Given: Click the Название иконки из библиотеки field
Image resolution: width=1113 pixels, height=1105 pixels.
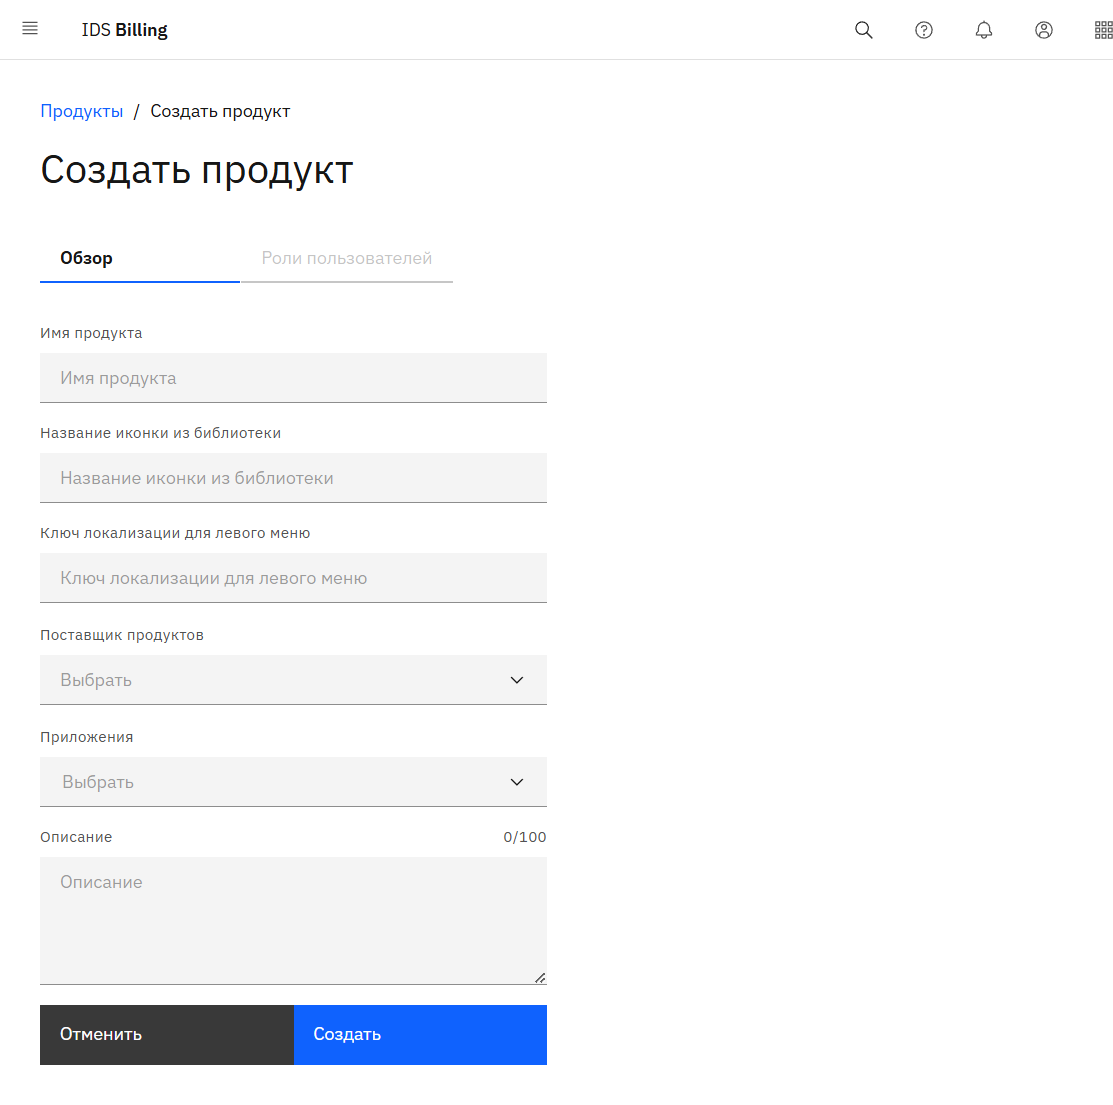Looking at the screenshot, I should click(x=293, y=478).
